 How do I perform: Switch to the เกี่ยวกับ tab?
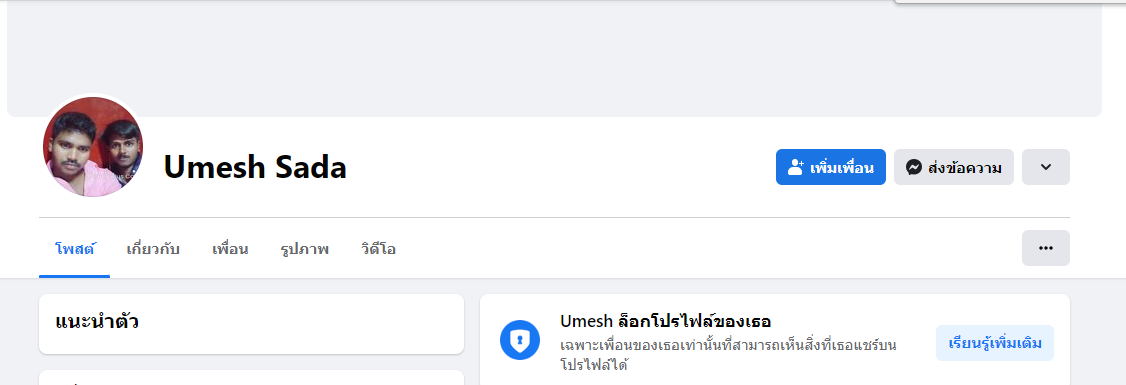click(153, 249)
